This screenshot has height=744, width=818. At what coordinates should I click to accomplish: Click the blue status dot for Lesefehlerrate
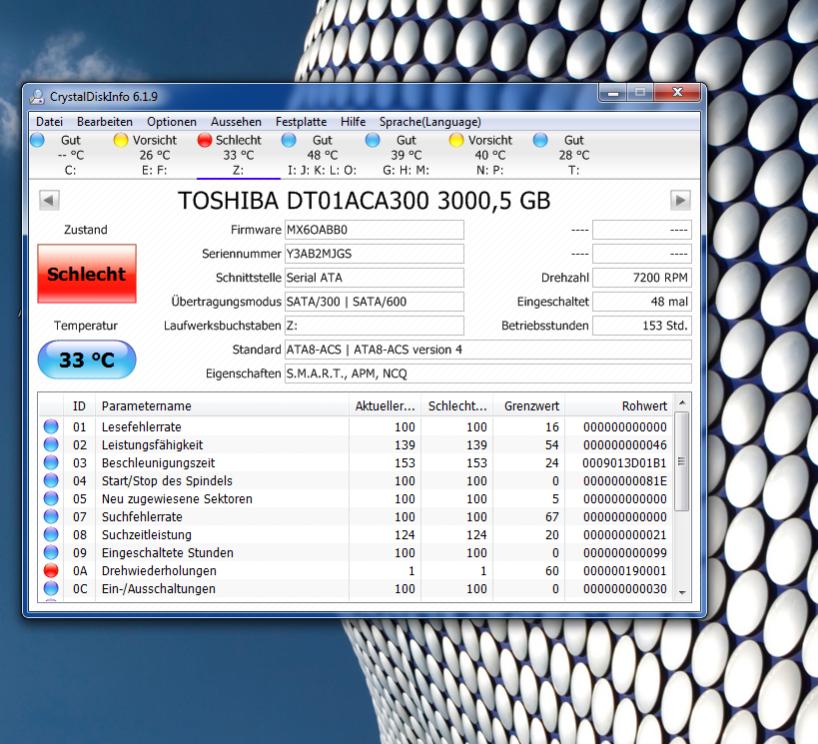tap(51, 426)
